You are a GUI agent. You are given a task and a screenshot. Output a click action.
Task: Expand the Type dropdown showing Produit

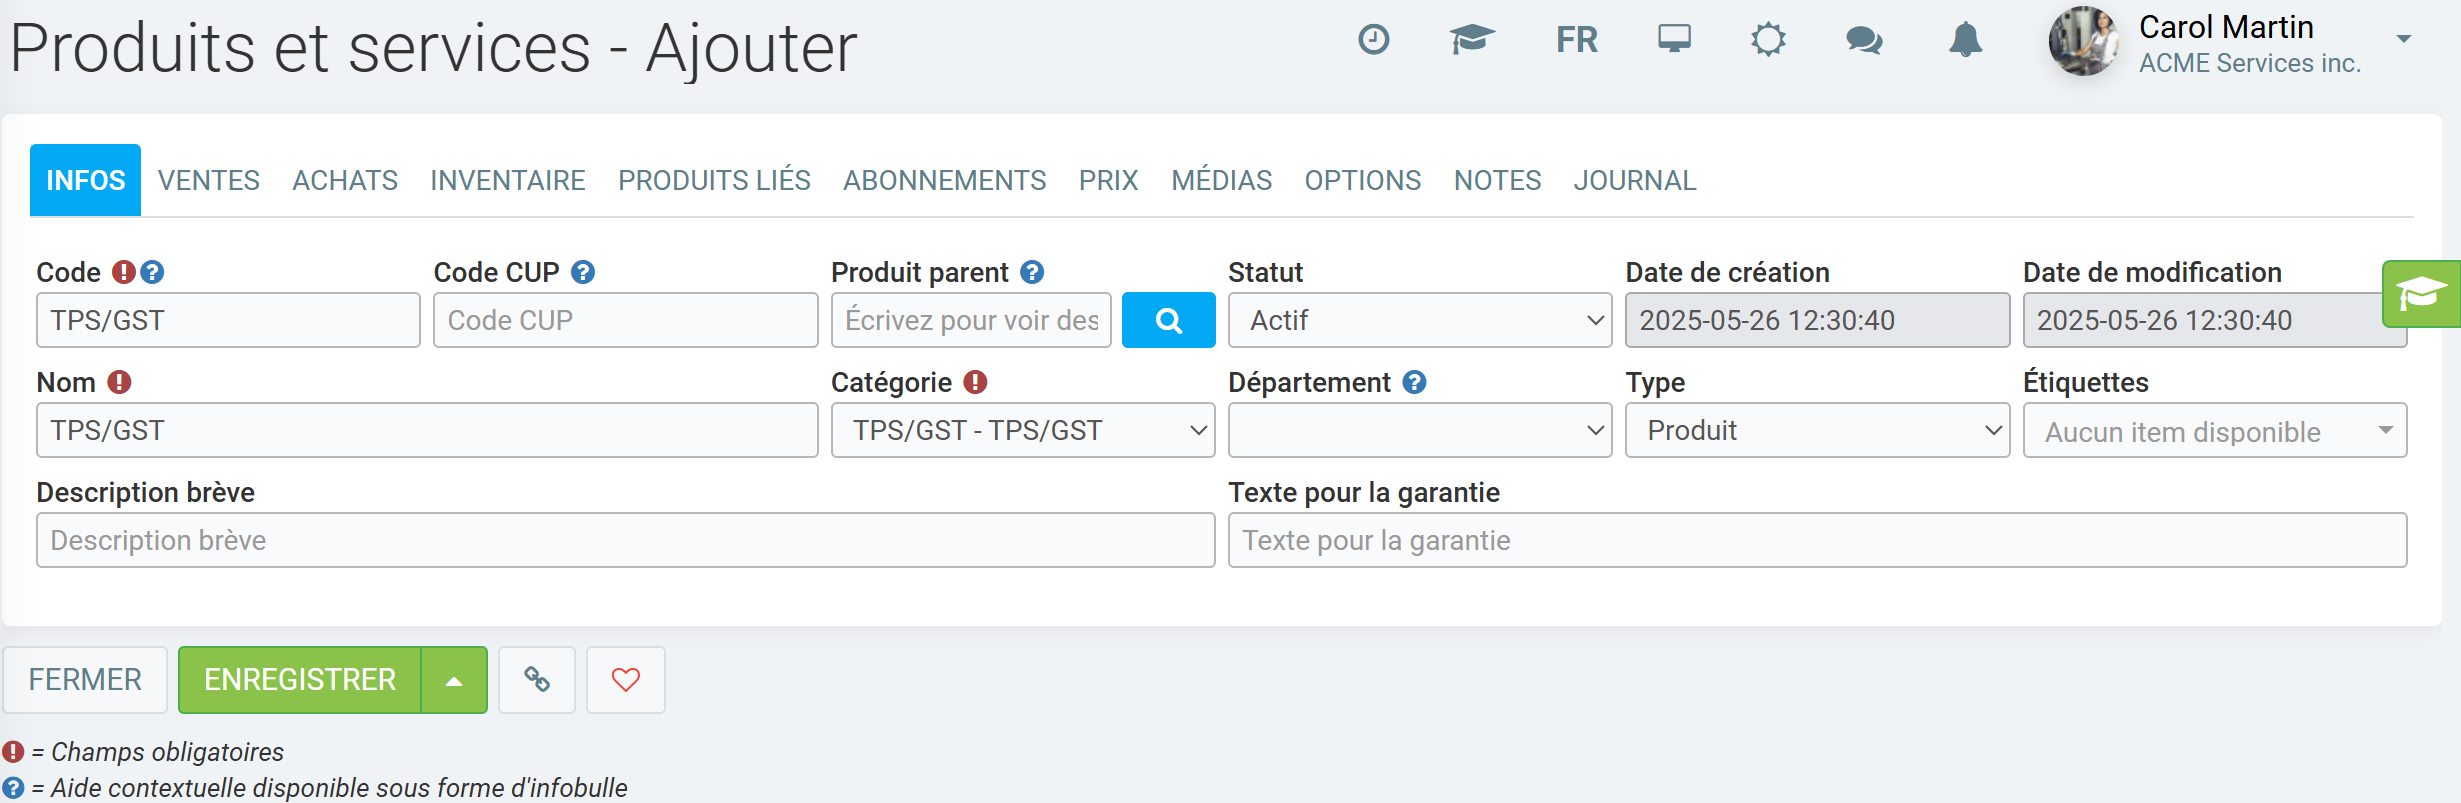pos(1816,430)
